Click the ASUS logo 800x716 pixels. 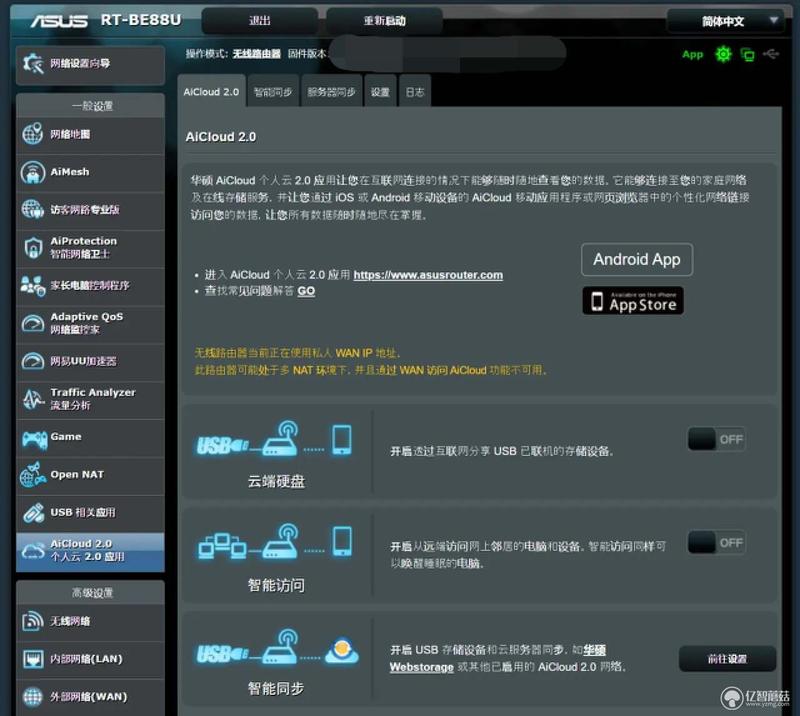pos(59,21)
